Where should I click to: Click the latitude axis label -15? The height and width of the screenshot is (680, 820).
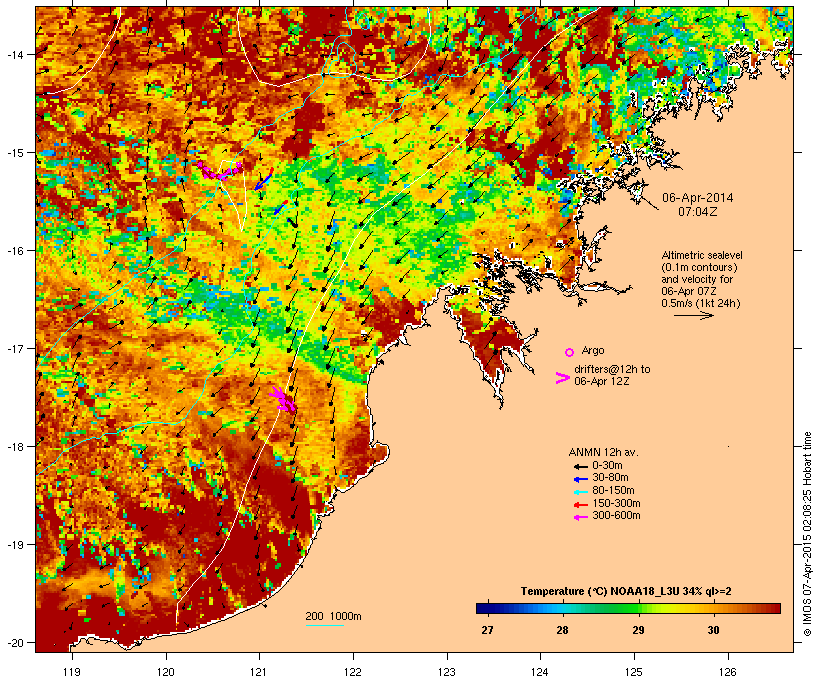pyautogui.click(x=14, y=153)
